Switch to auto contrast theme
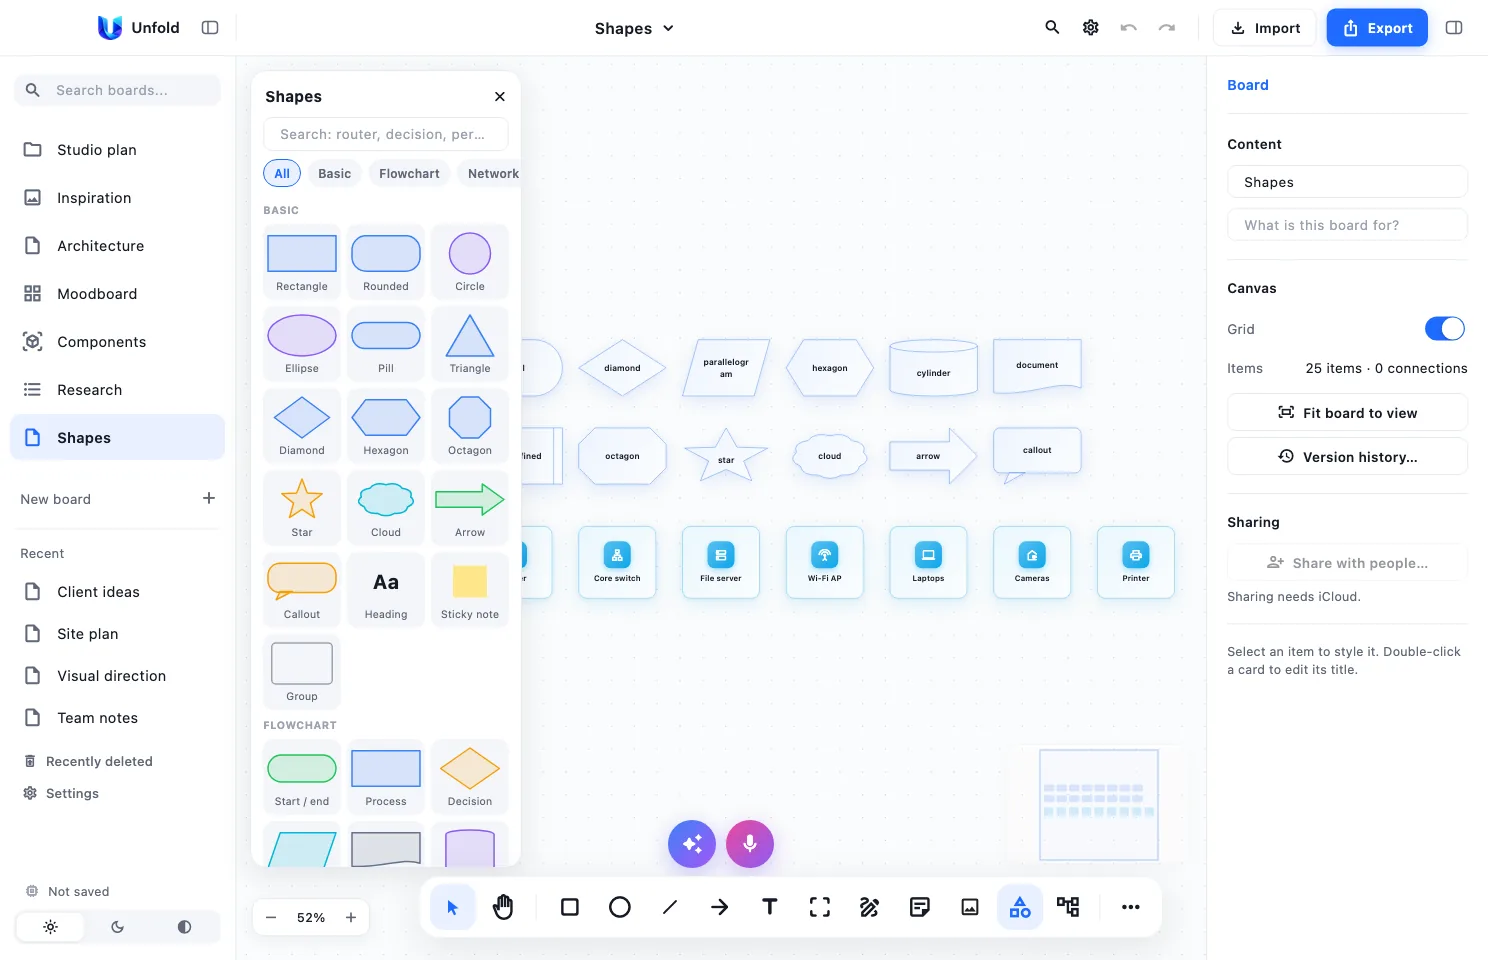Screen dimensions: 1488x960 184,927
